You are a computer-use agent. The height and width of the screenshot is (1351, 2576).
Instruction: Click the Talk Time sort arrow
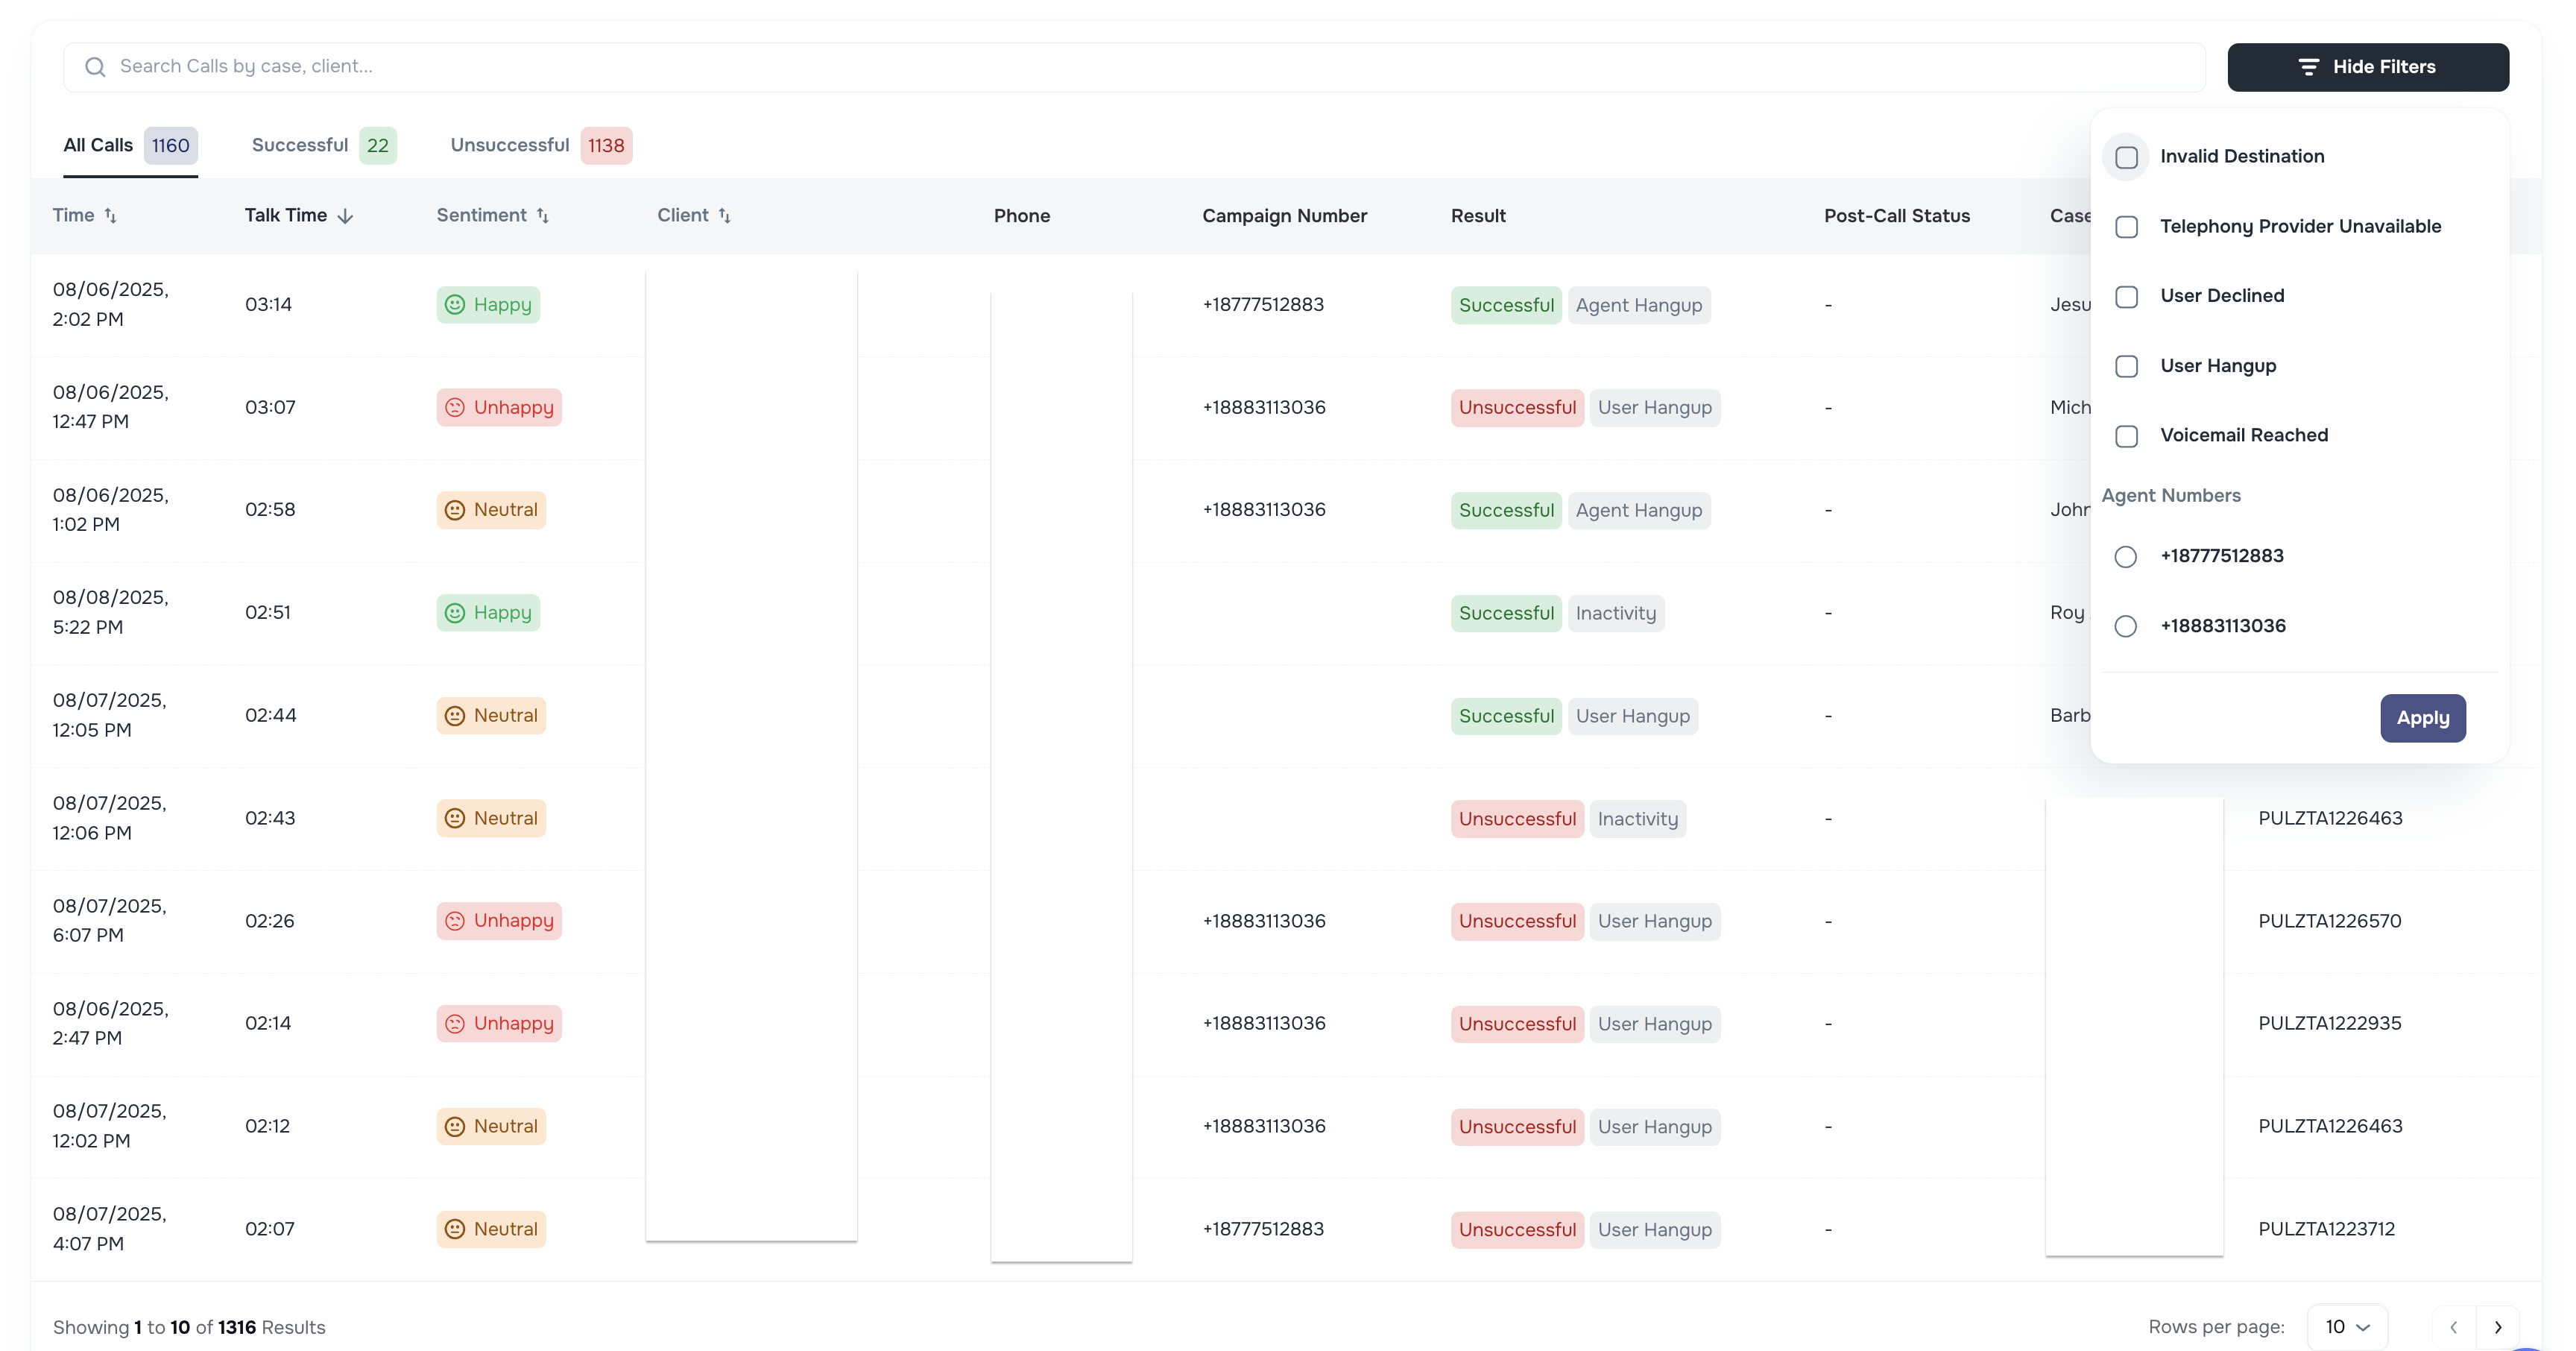point(344,216)
